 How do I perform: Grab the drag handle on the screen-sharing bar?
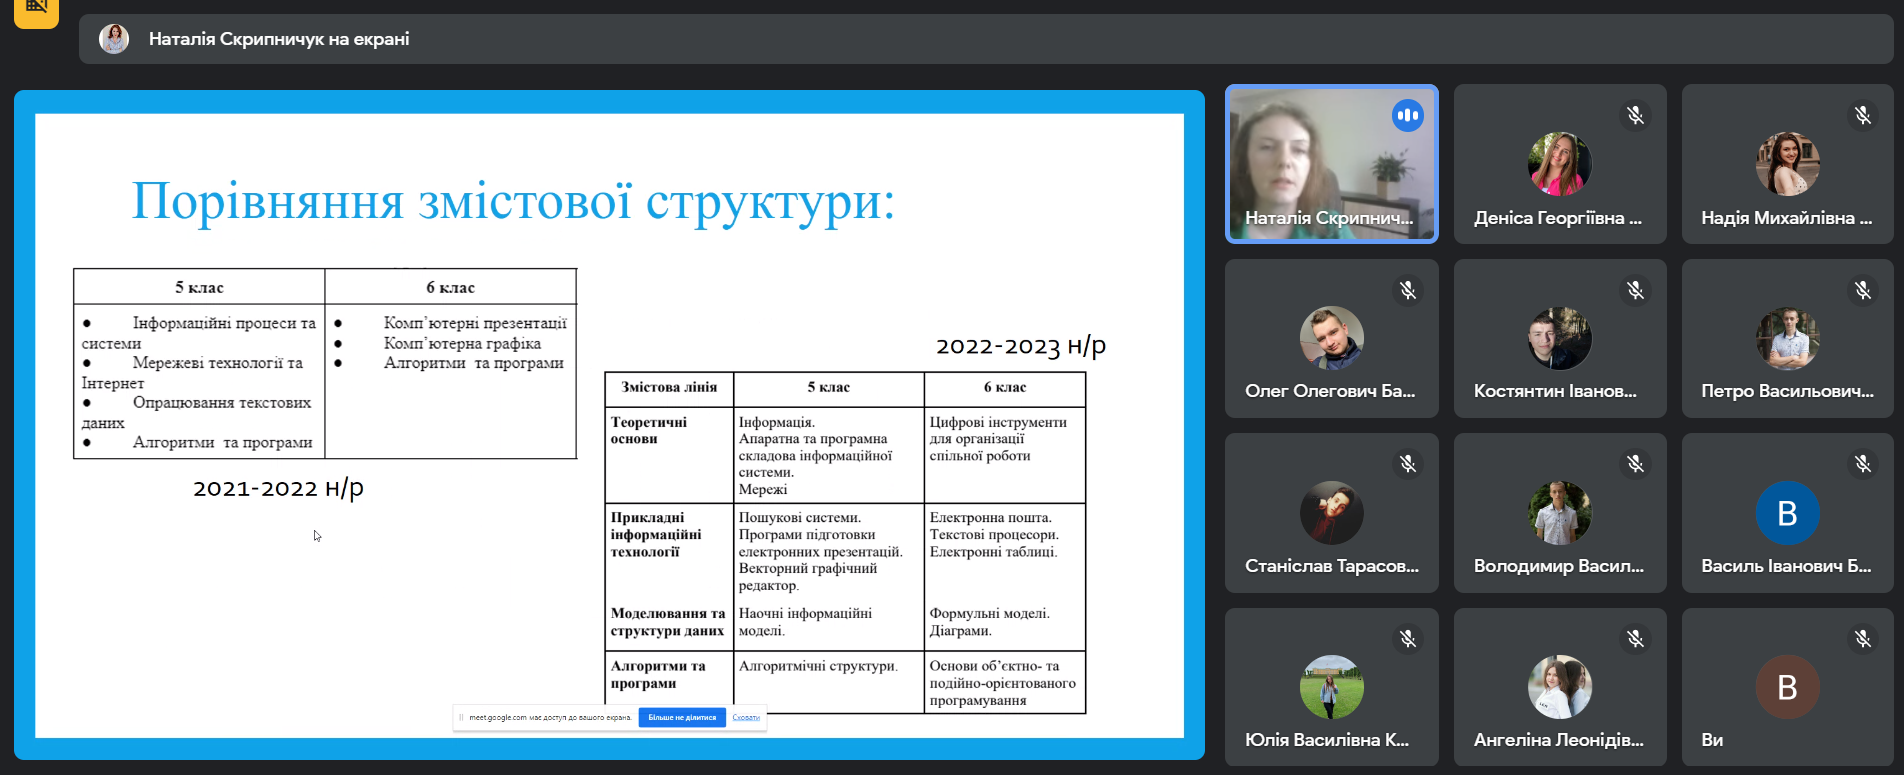[x=461, y=717]
